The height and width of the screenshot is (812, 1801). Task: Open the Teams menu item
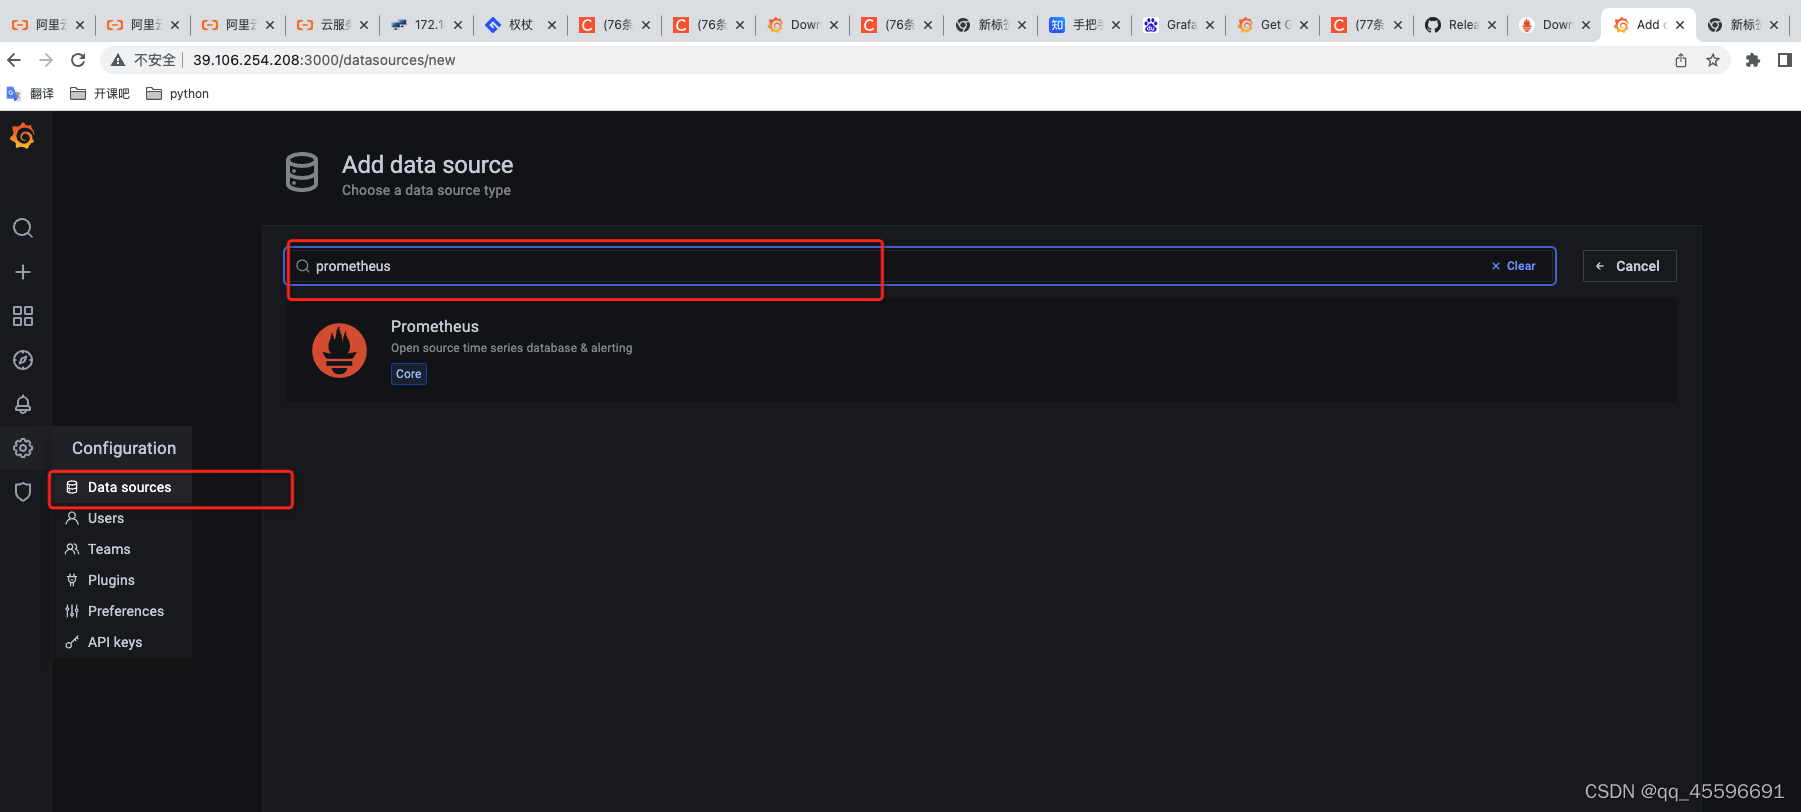pyautogui.click(x=121, y=549)
